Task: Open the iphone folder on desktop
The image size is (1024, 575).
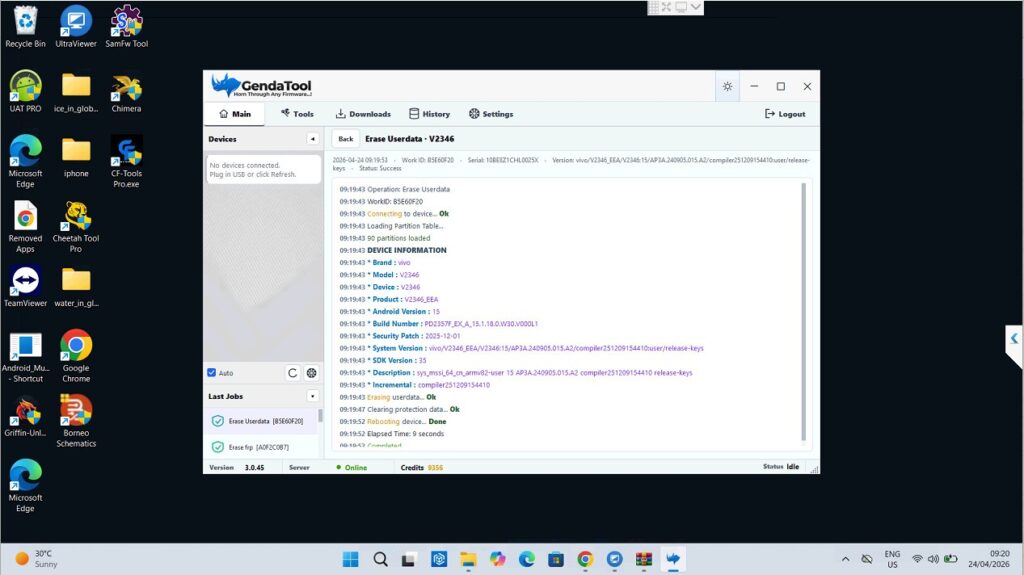Action: click(x=76, y=157)
